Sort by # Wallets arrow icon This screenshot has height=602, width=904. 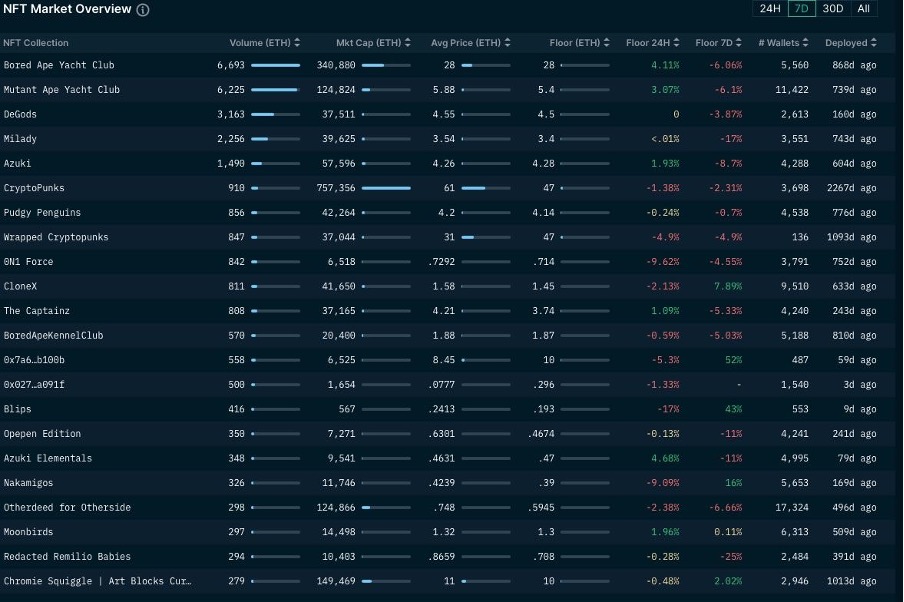(x=805, y=43)
